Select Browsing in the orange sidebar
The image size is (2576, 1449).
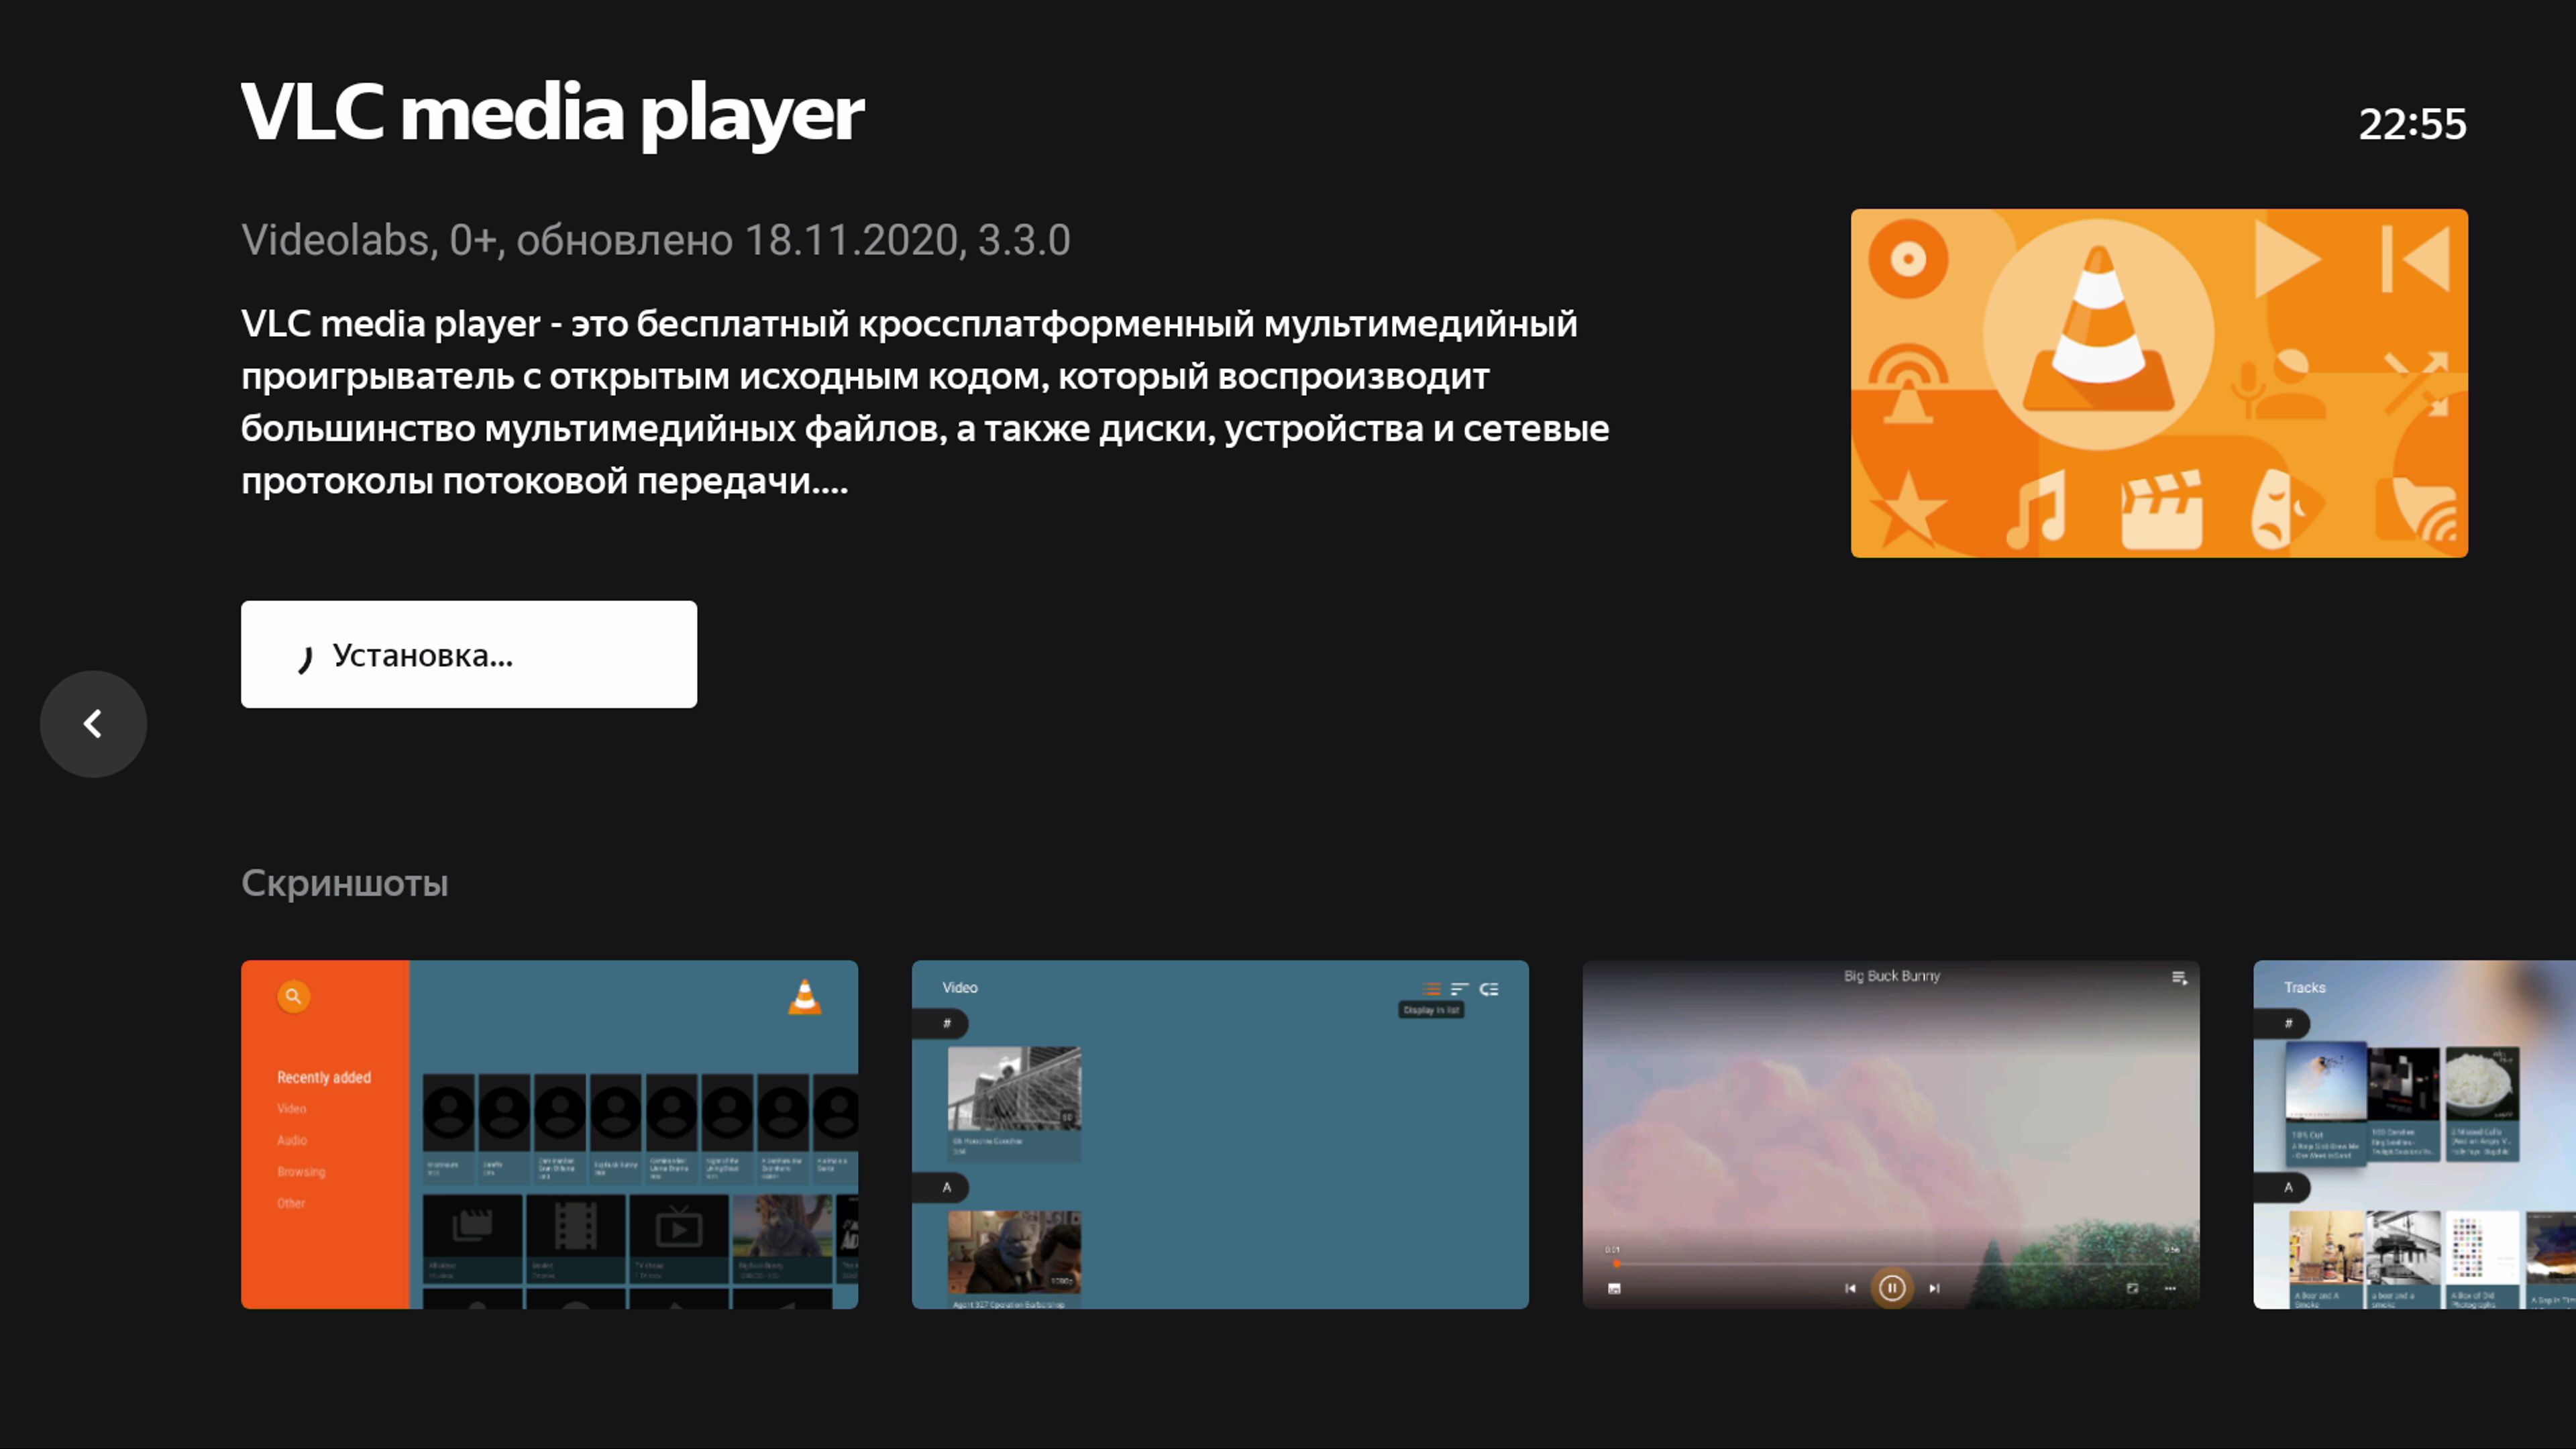(x=301, y=1171)
